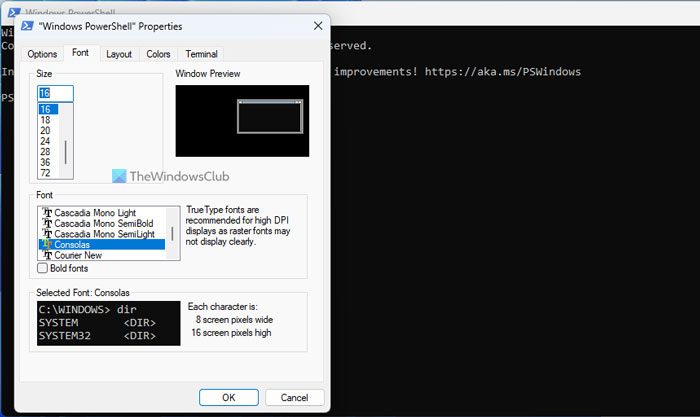Select the Consolas font entry
Viewport: 700px width, 417px height.
tap(102, 245)
